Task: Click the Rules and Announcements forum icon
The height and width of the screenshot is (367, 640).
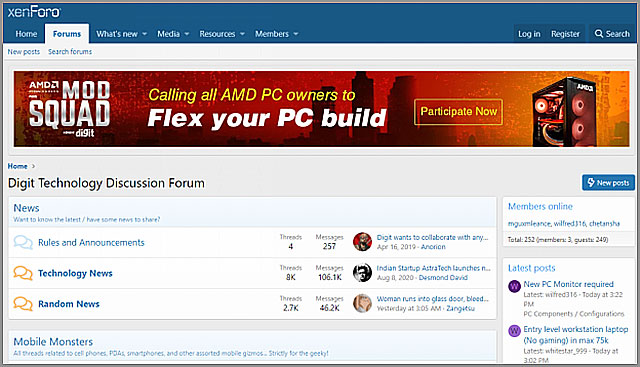Action: pyautogui.click(x=23, y=242)
